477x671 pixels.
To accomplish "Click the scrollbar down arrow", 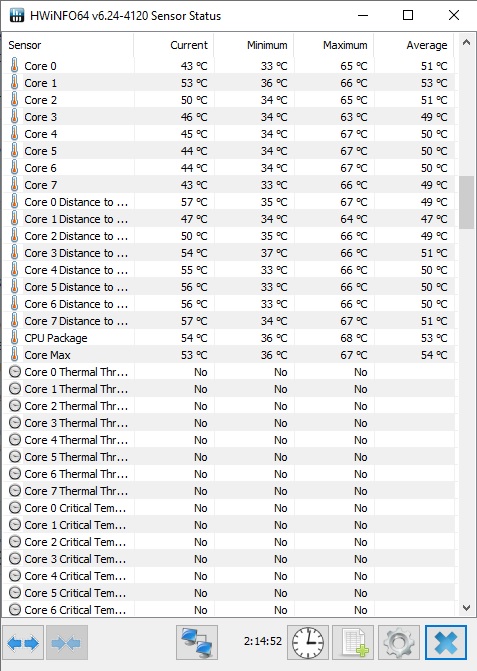I will pyautogui.click(x=466, y=607).
